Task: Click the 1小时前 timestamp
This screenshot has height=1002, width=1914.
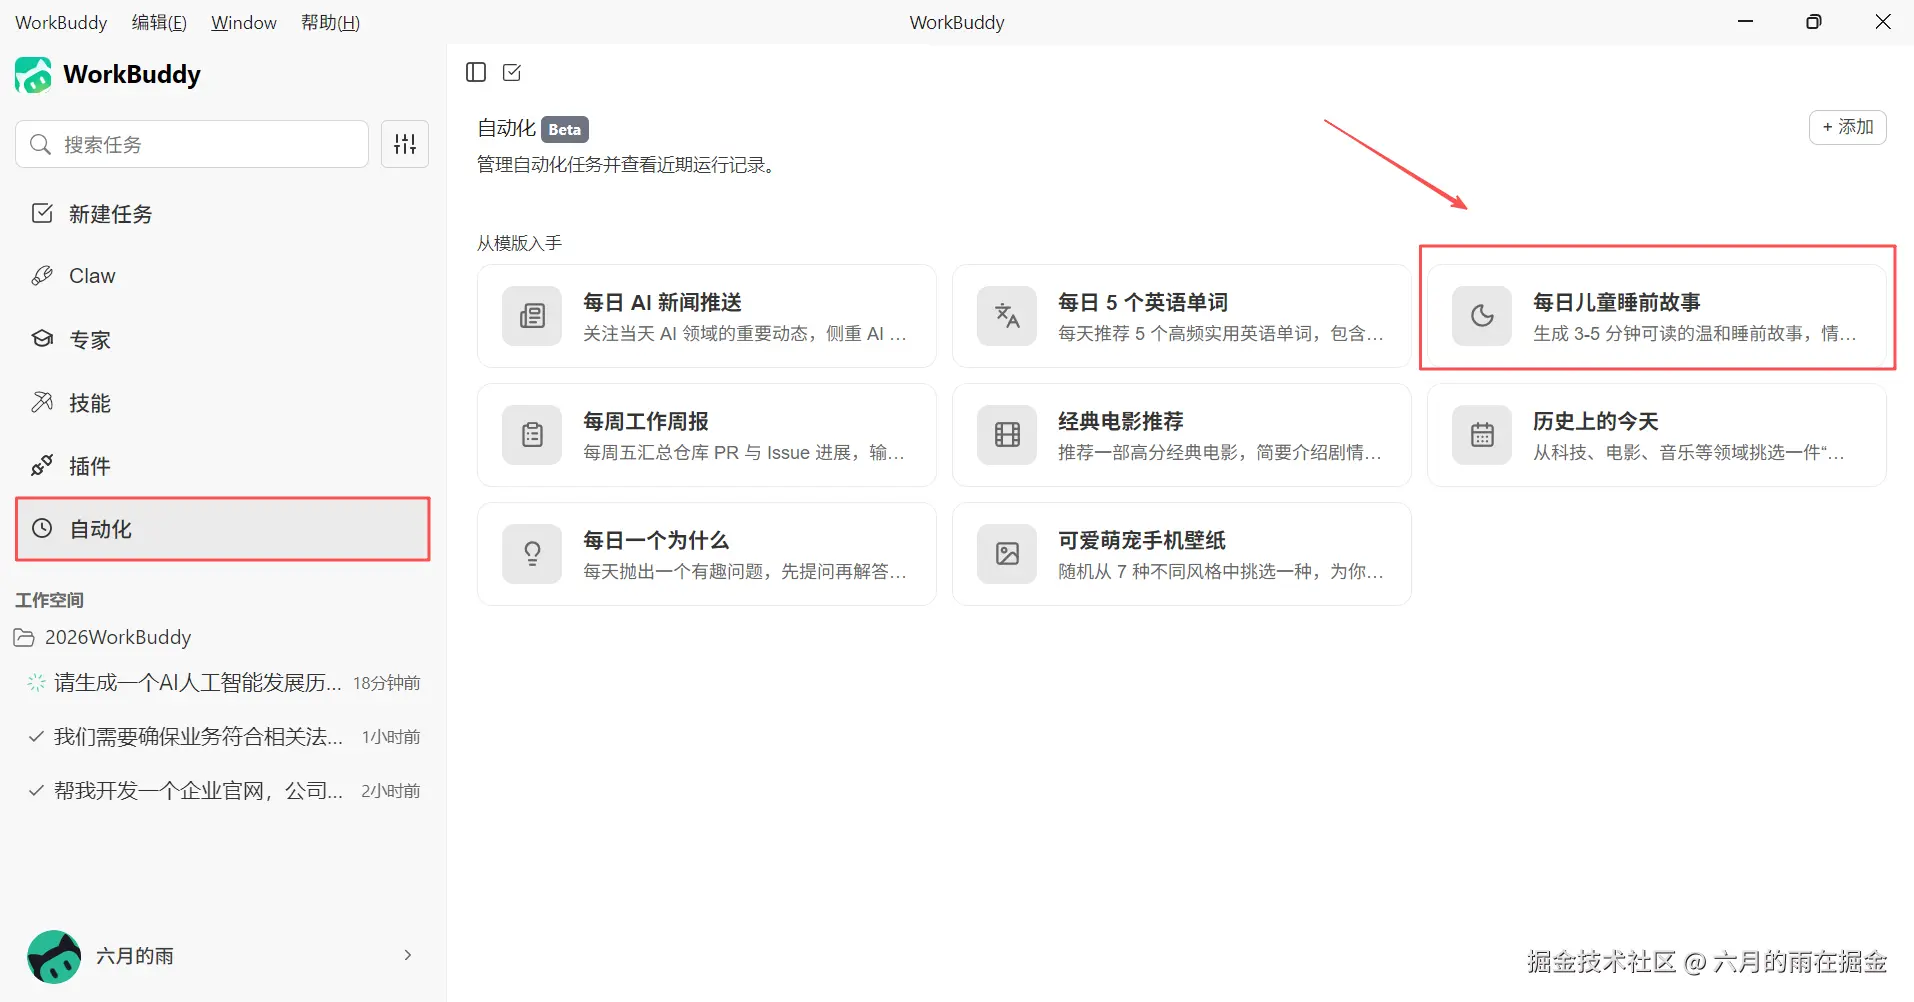Action: [391, 737]
